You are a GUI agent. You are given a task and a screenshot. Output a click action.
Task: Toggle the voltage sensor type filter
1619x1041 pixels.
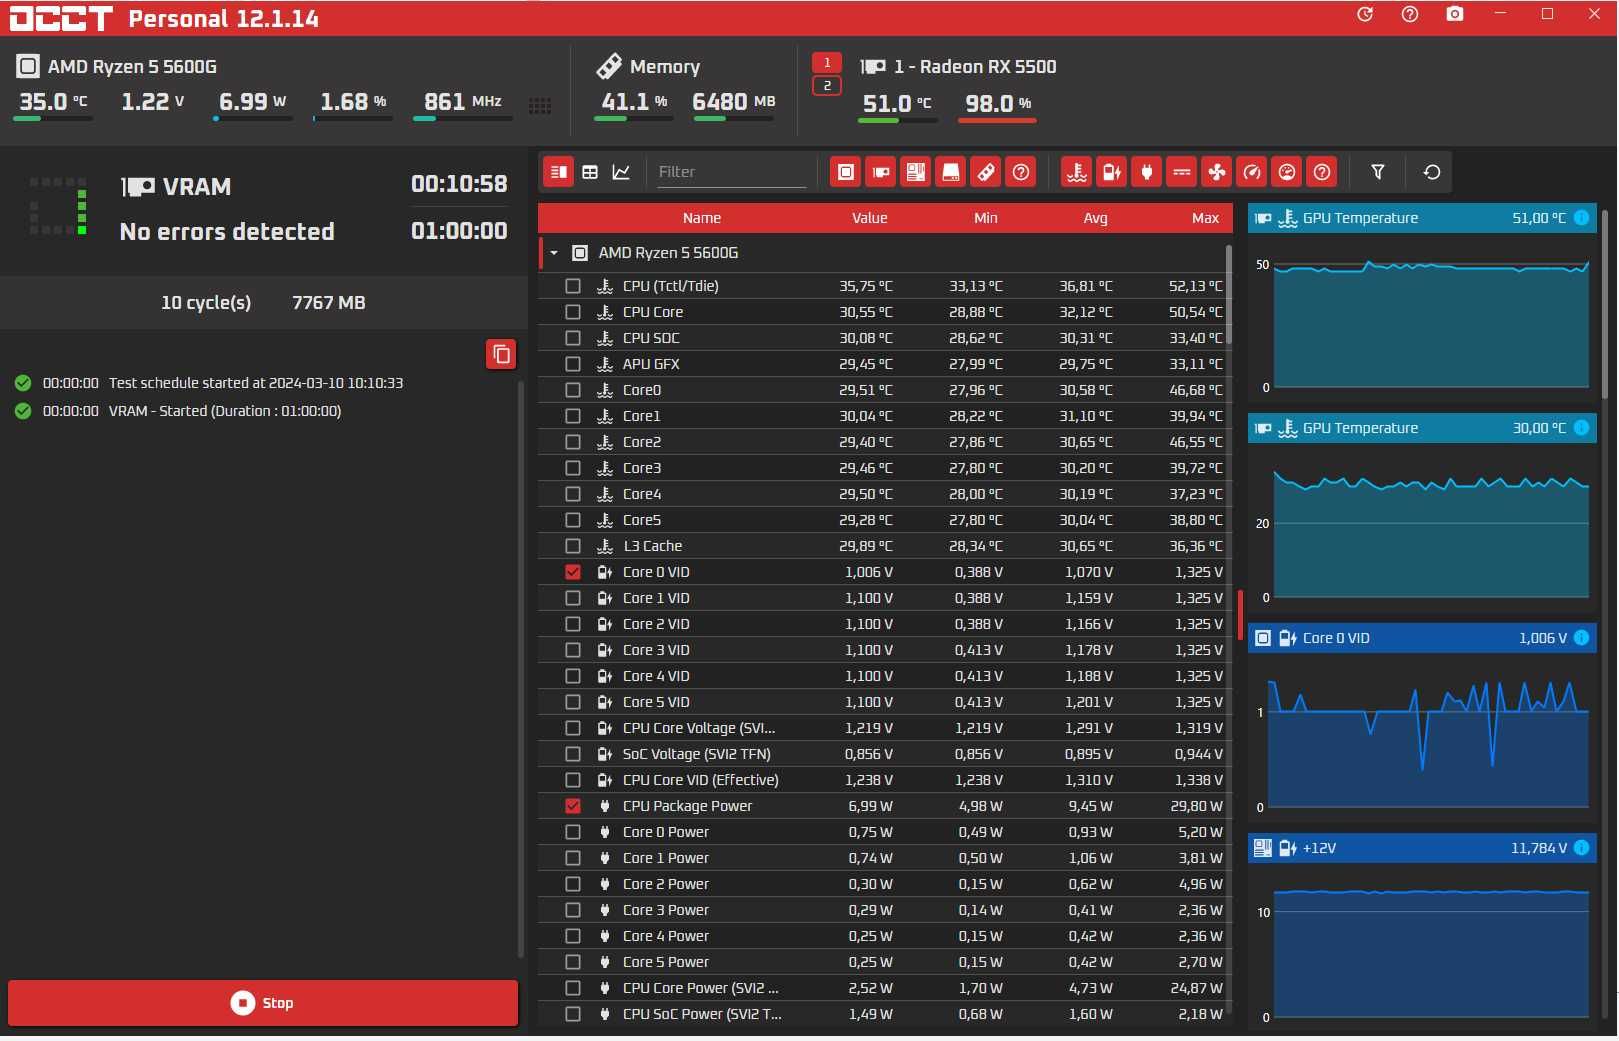point(1112,172)
